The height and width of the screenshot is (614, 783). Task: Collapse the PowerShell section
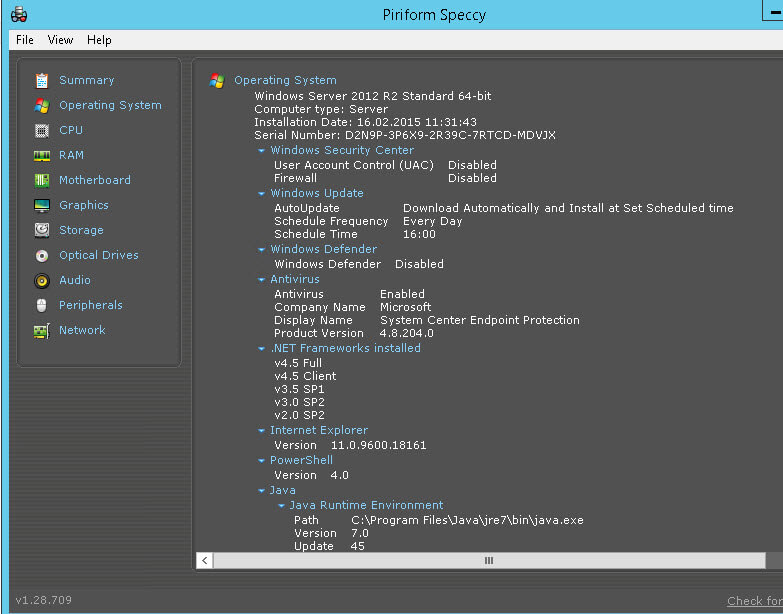(x=261, y=460)
